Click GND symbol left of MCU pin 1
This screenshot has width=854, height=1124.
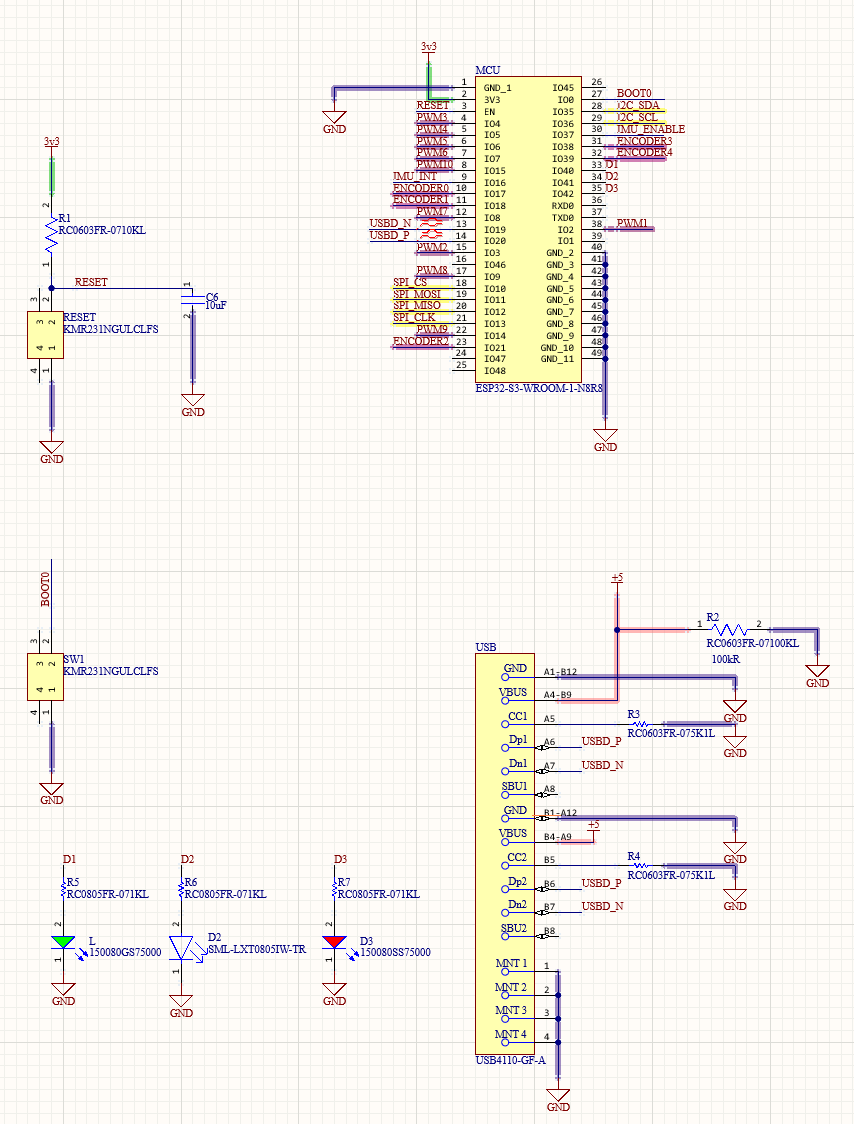point(334,122)
